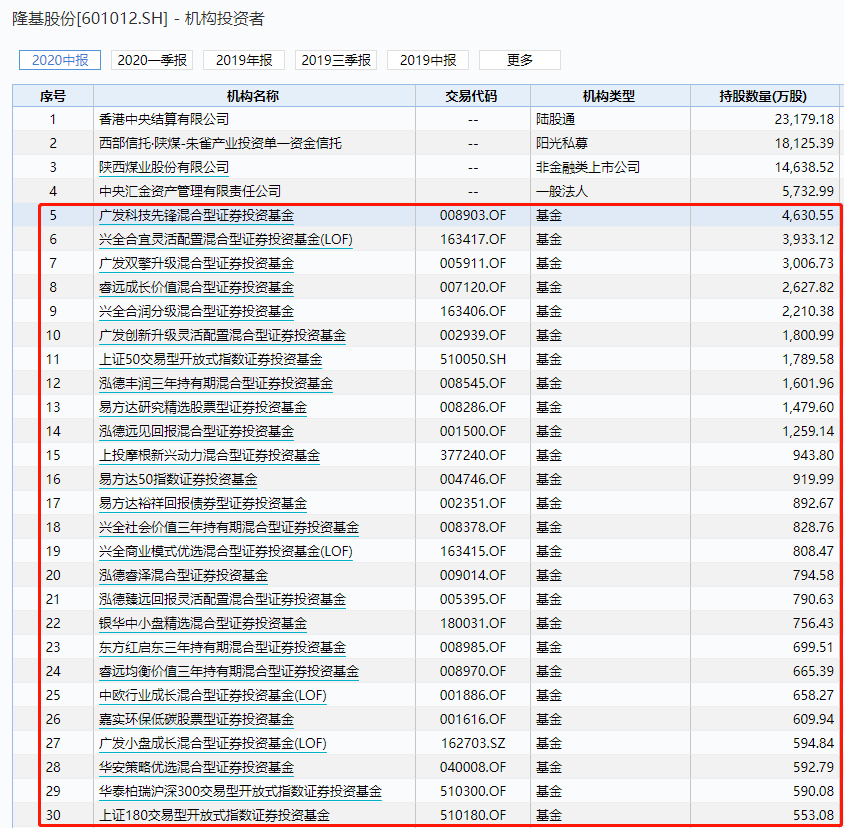The image size is (844, 828).
Task: Select the 2019三季报 tab
Action: (x=337, y=60)
